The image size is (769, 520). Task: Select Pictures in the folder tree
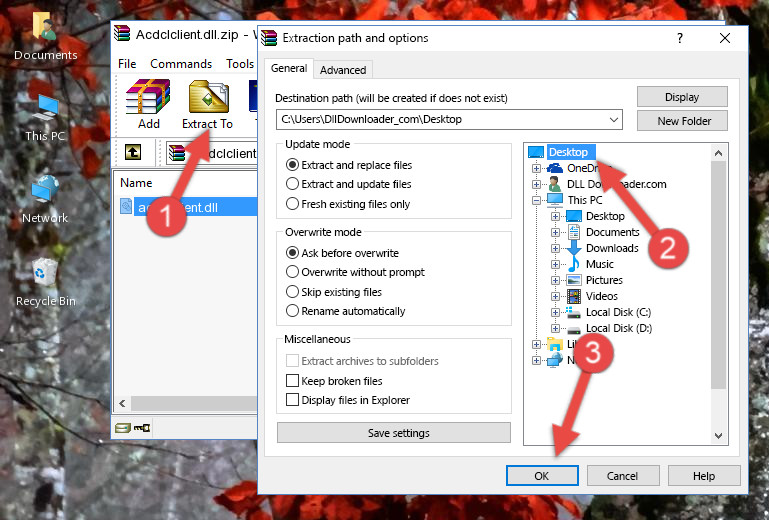[x=604, y=280]
